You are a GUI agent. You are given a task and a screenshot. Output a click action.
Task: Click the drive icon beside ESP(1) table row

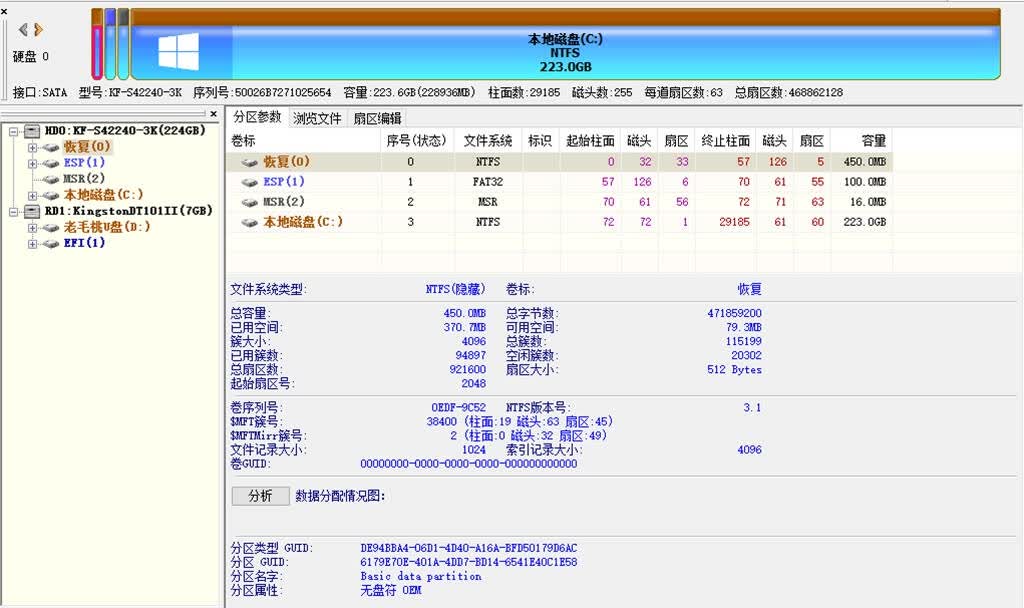[249, 182]
